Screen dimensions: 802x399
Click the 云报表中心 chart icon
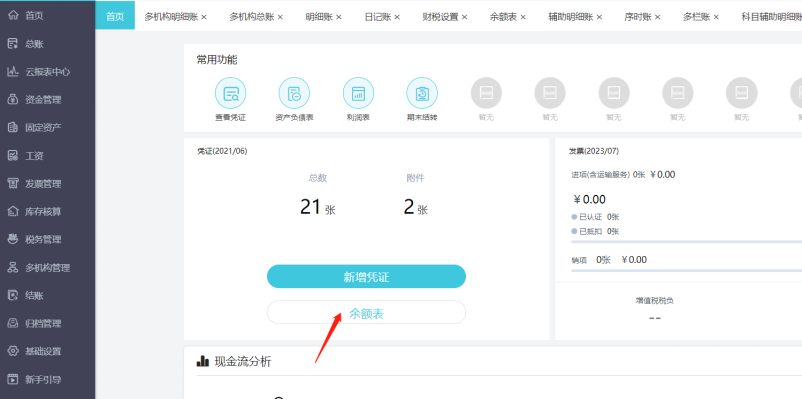13,72
